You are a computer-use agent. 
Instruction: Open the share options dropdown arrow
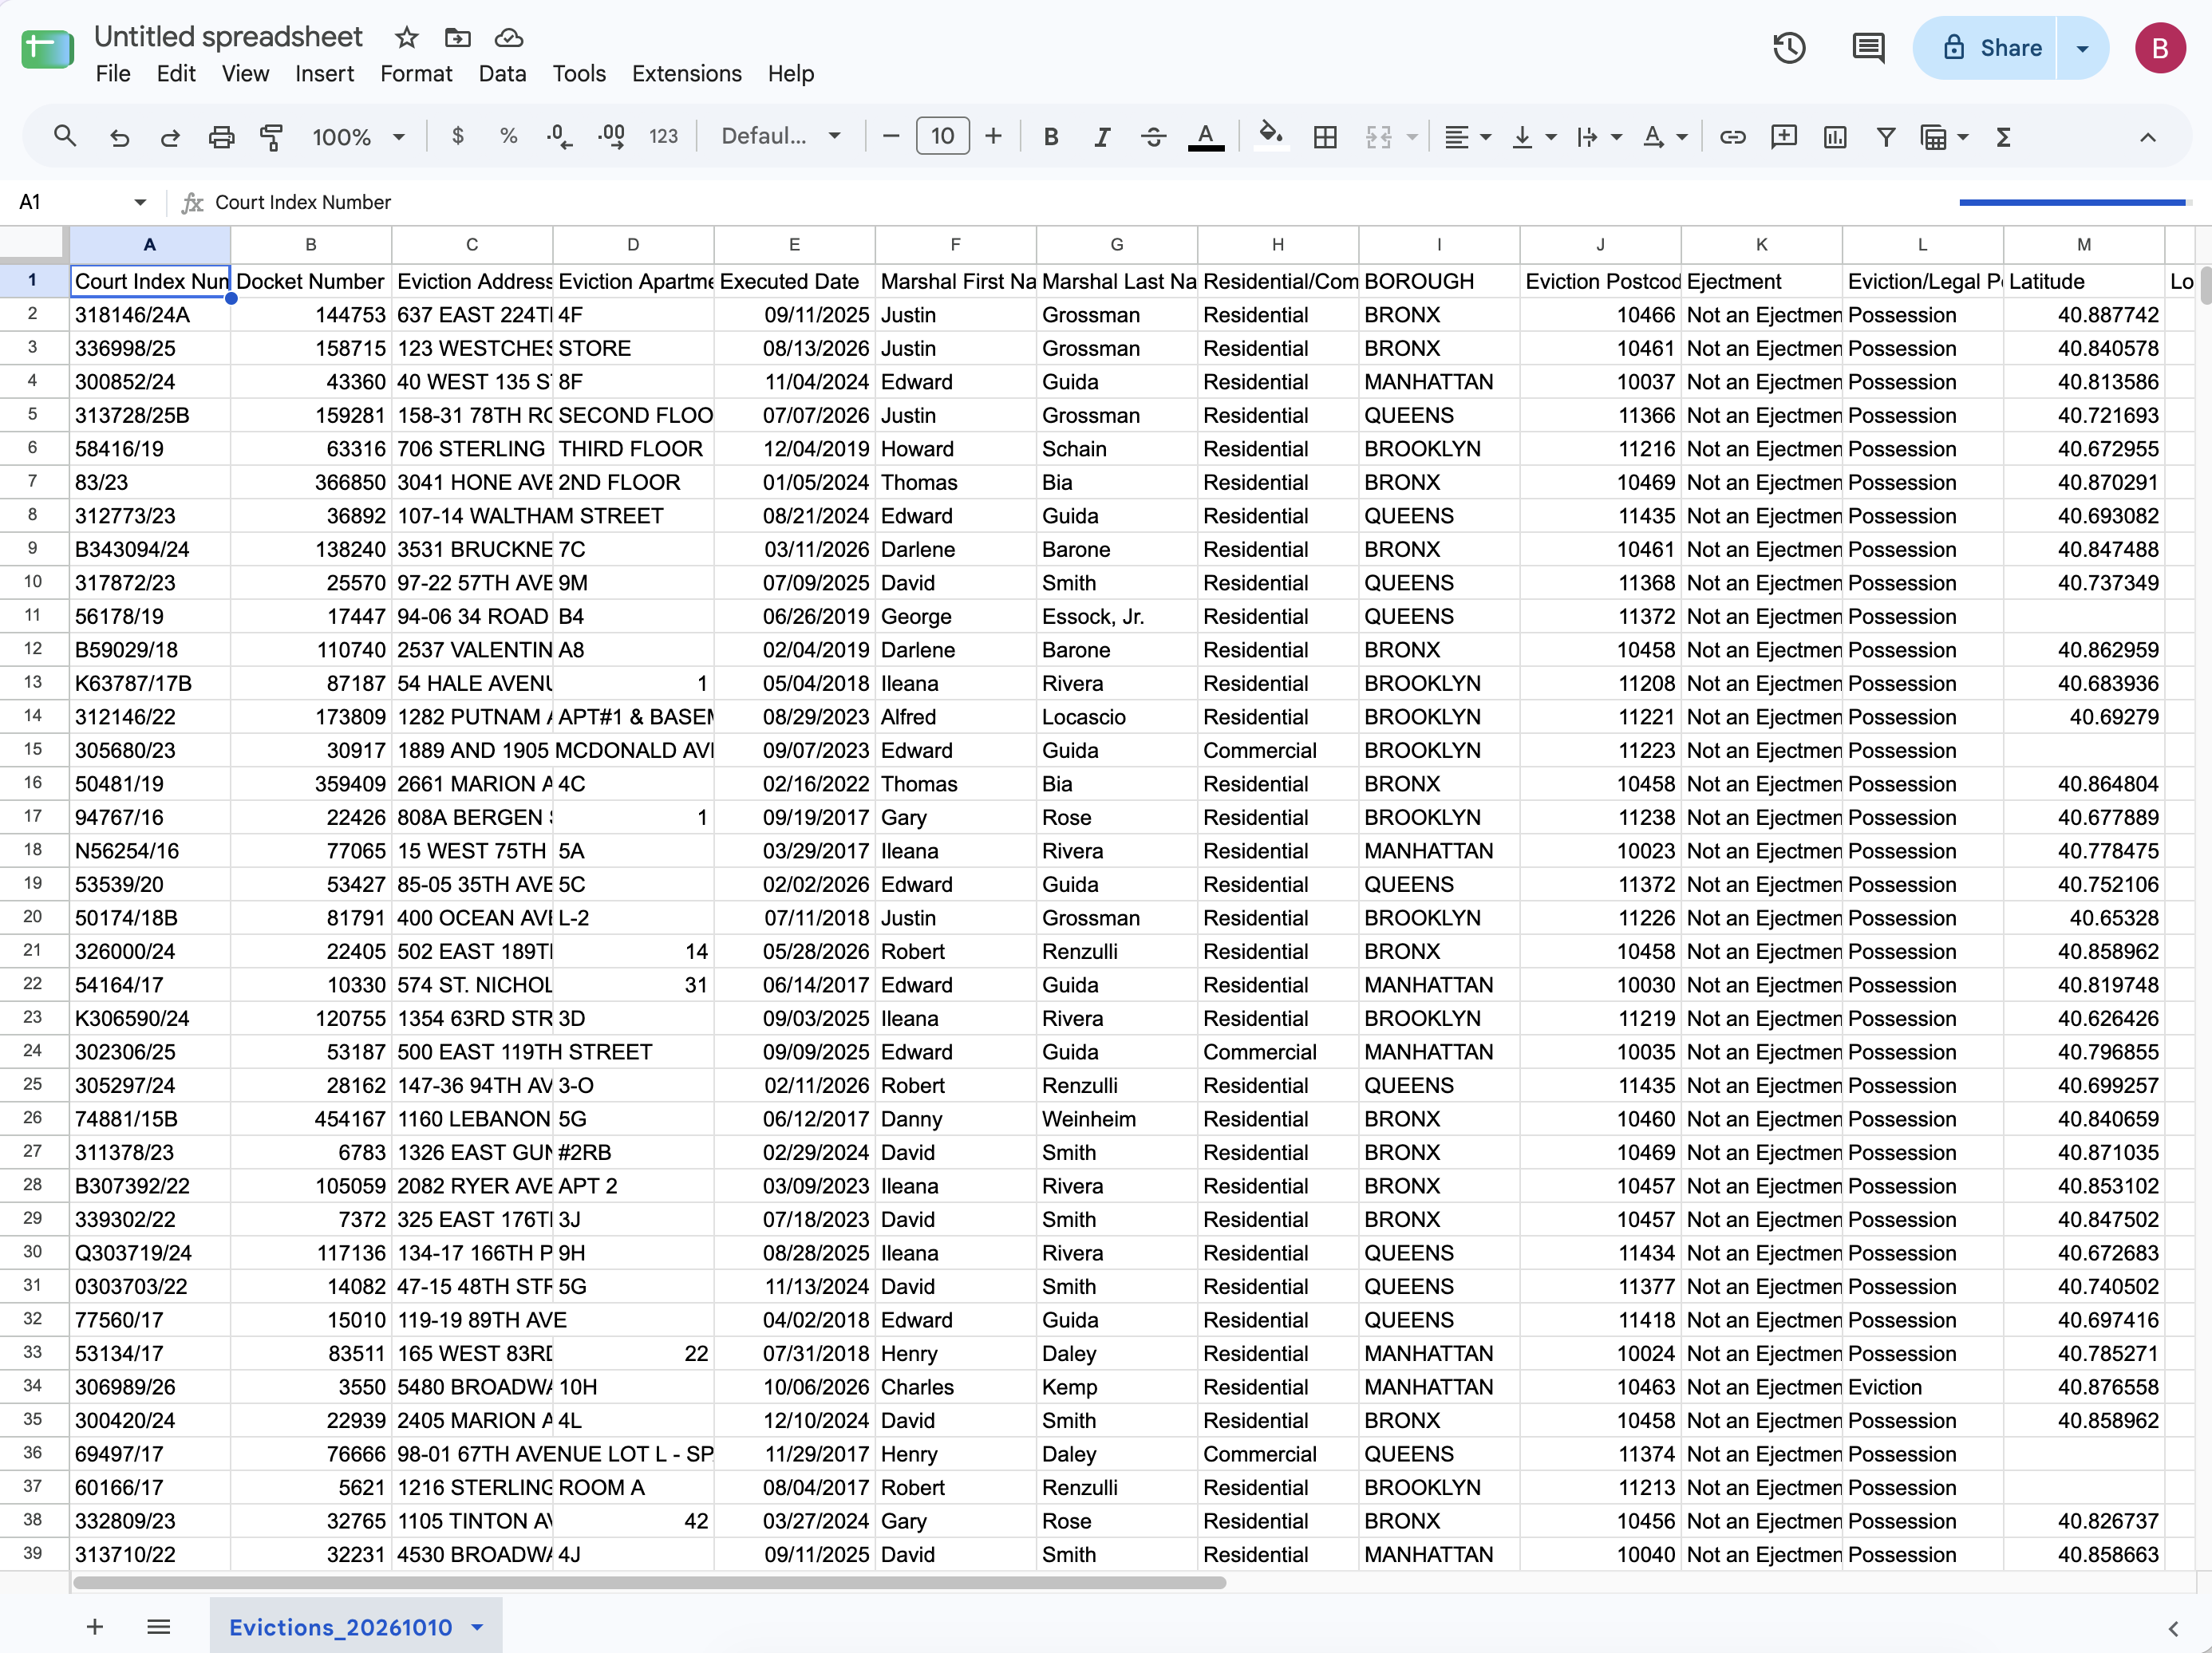[2082, 48]
